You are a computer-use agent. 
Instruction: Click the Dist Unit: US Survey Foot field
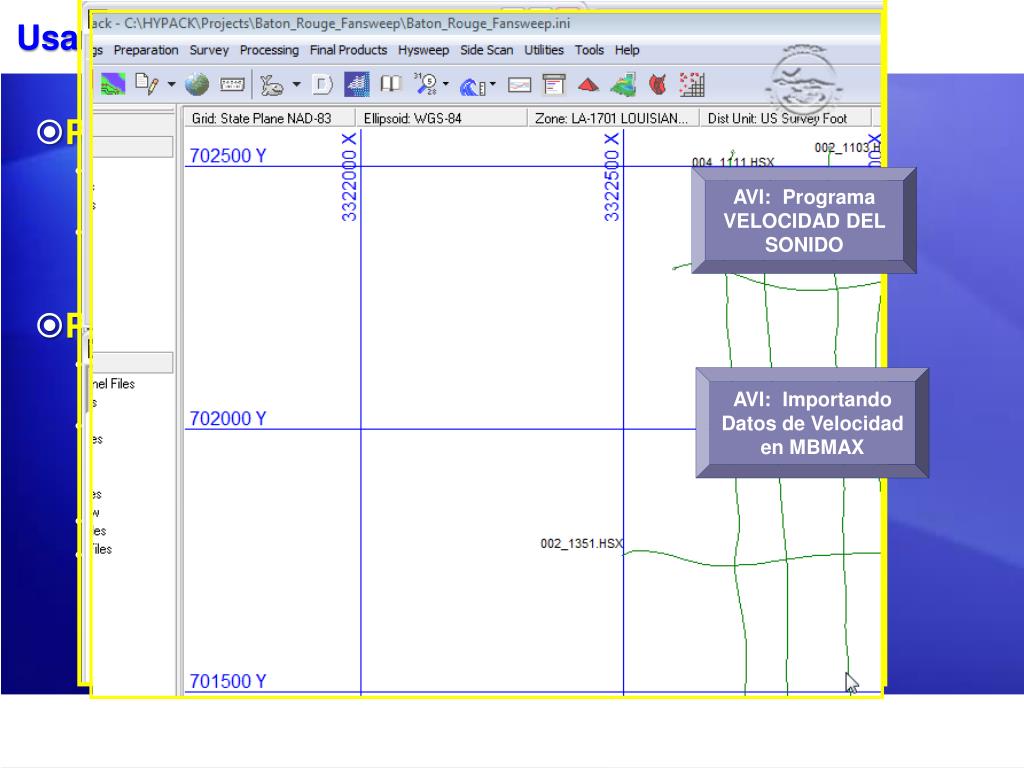coord(786,118)
